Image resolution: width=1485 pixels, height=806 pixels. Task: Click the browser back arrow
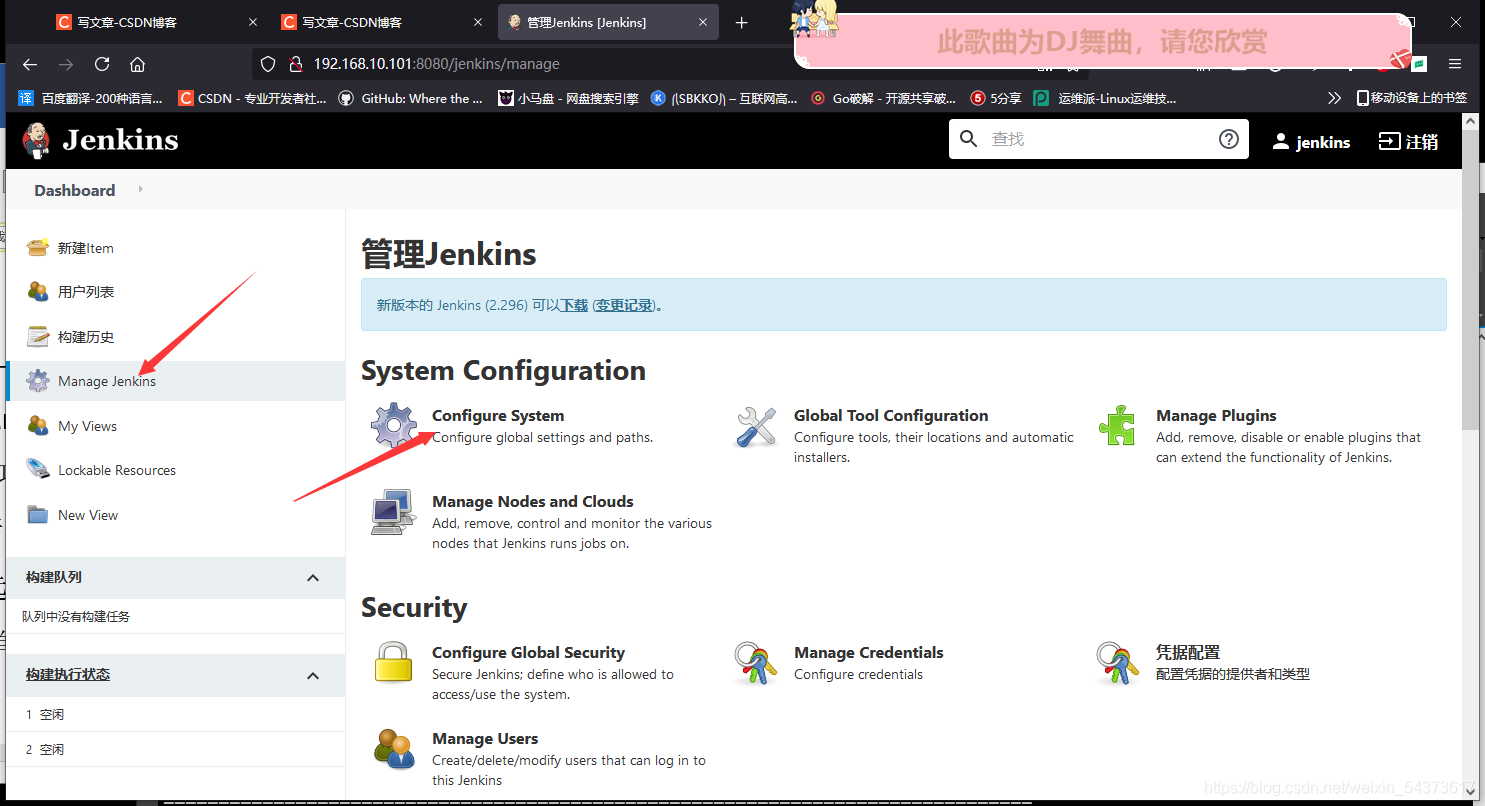click(x=30, y=64)
